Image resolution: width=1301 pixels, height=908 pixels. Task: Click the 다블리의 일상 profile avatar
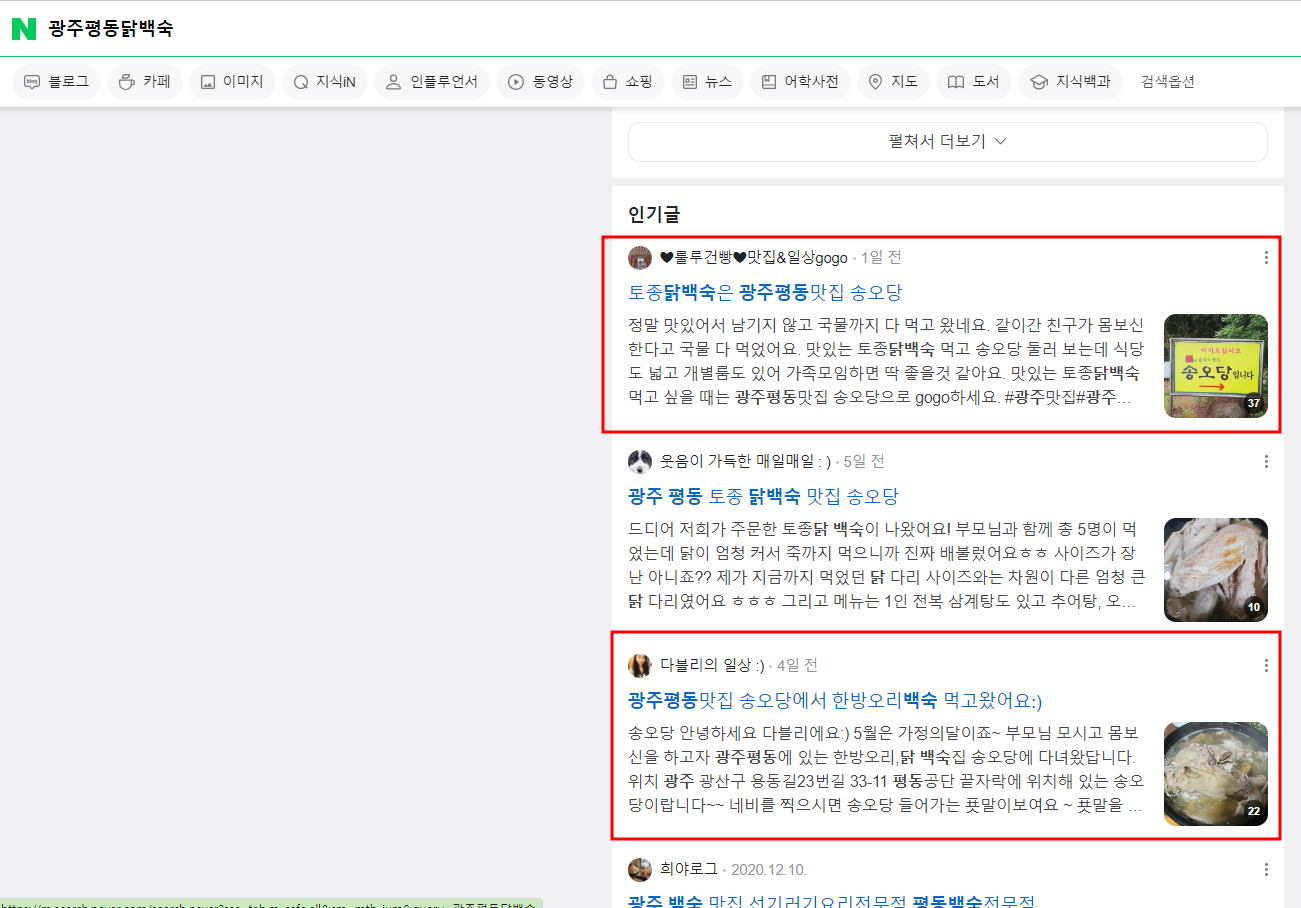(640, 666)
